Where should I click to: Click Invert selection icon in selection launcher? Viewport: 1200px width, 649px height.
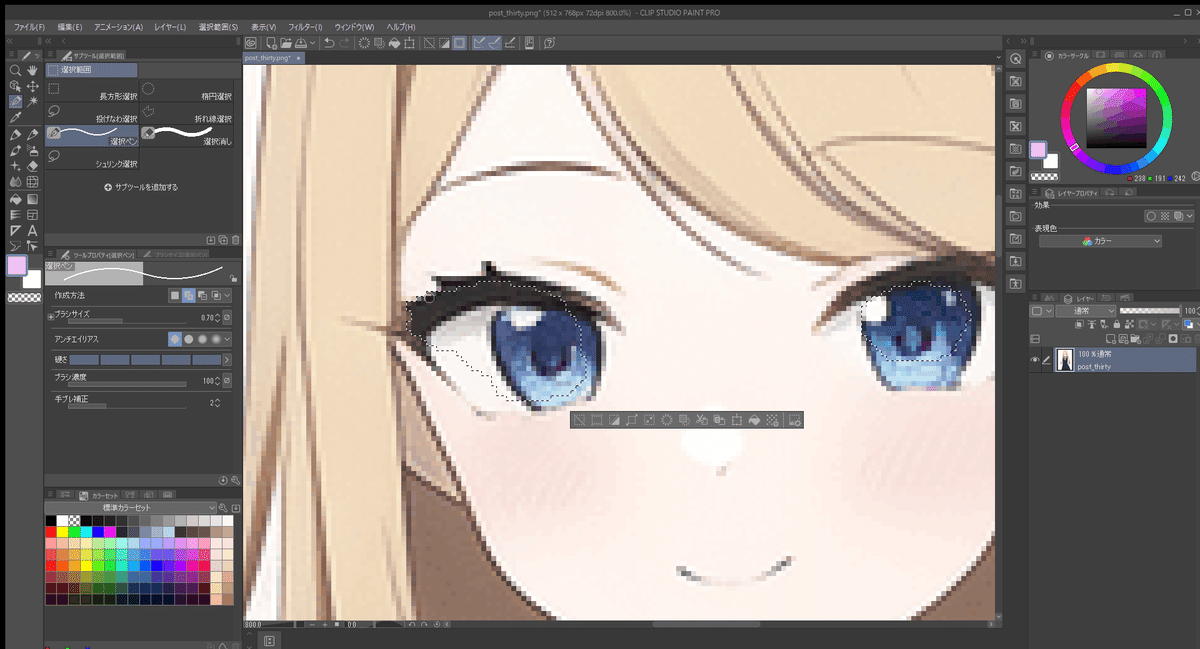pos(613,420)
